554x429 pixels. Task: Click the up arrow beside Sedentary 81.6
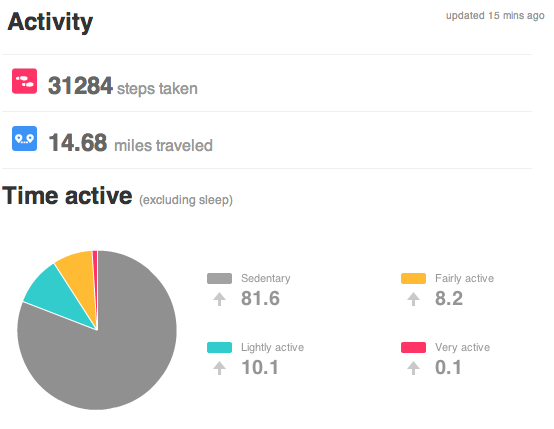219,299
